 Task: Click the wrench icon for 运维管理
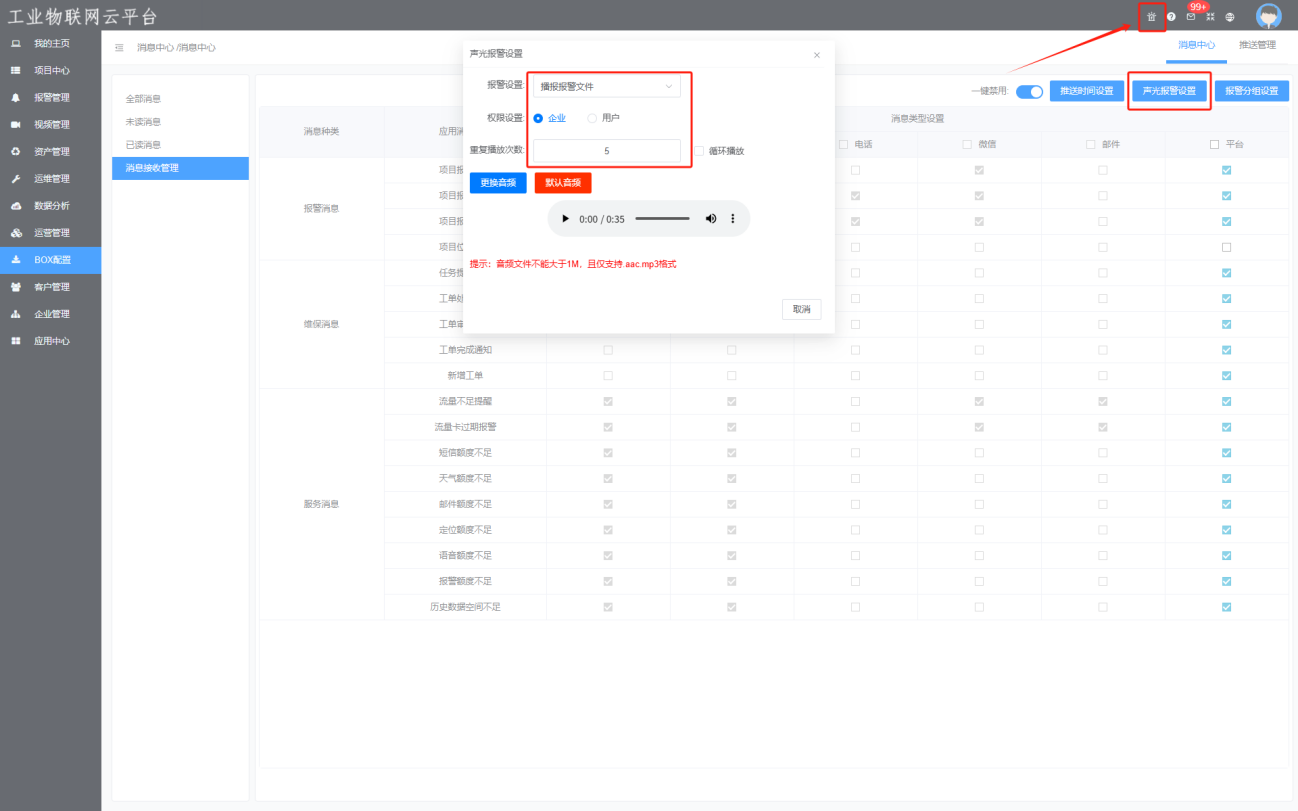[16, 179]
